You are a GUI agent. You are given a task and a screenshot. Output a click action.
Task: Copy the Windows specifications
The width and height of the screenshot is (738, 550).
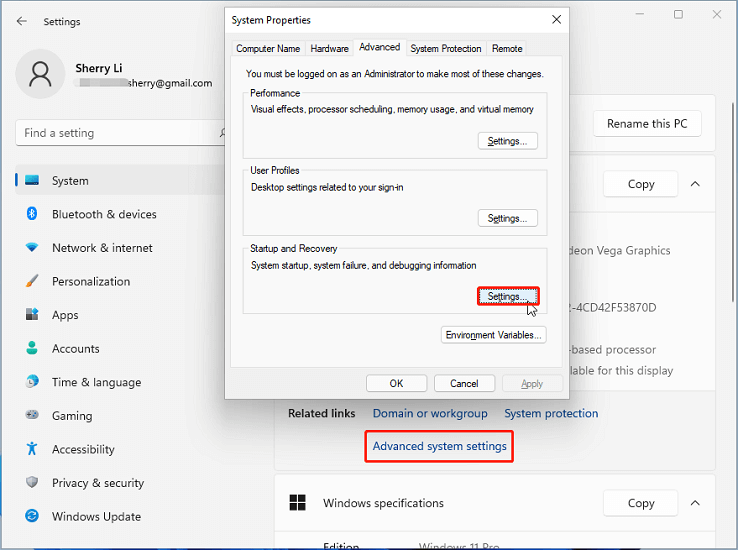(x=641, y=503)
